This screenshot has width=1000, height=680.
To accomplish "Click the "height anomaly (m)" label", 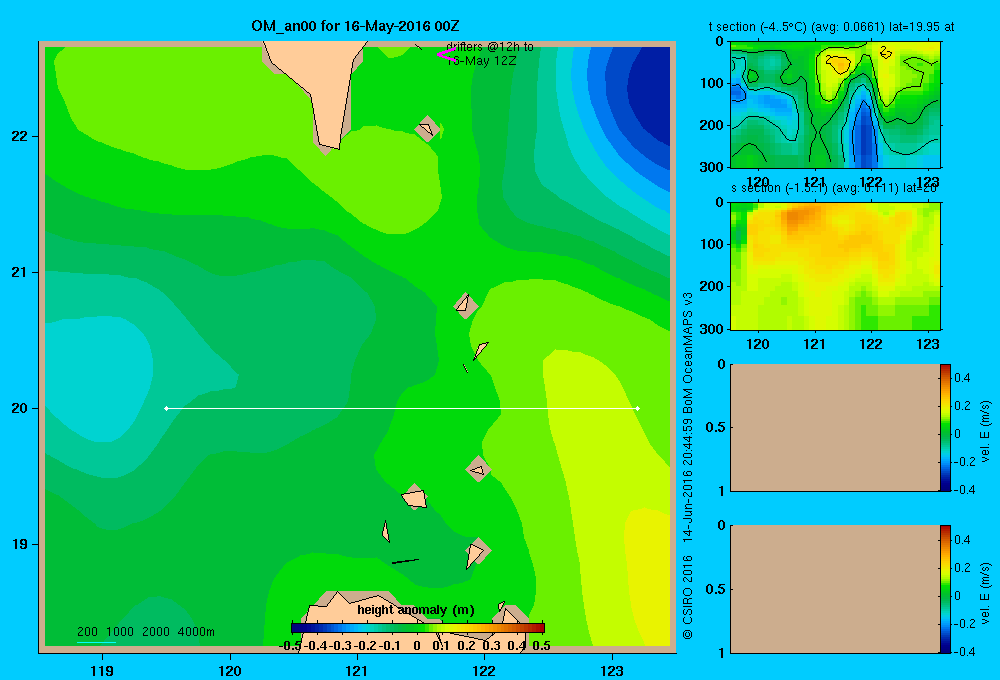I will coord(416,610).
